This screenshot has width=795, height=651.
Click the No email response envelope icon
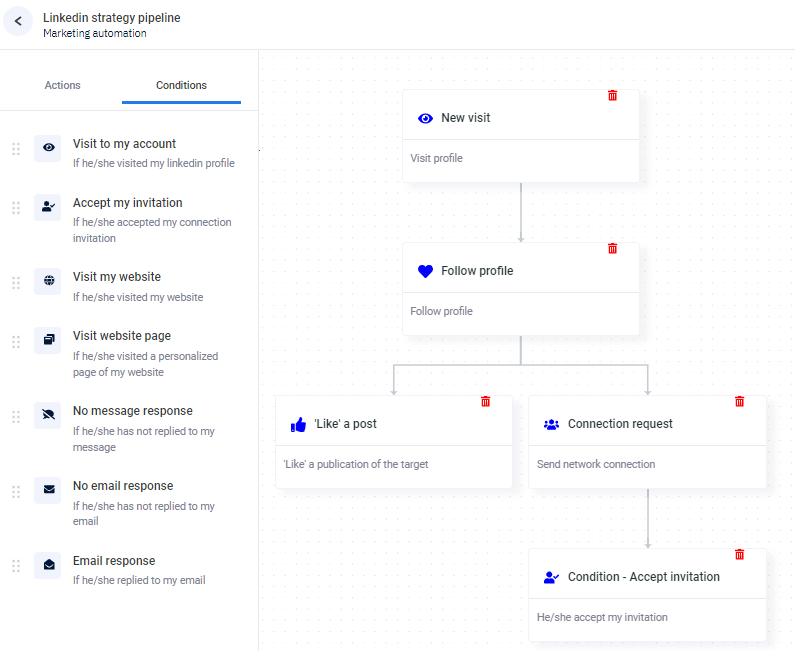coord(47,490)
